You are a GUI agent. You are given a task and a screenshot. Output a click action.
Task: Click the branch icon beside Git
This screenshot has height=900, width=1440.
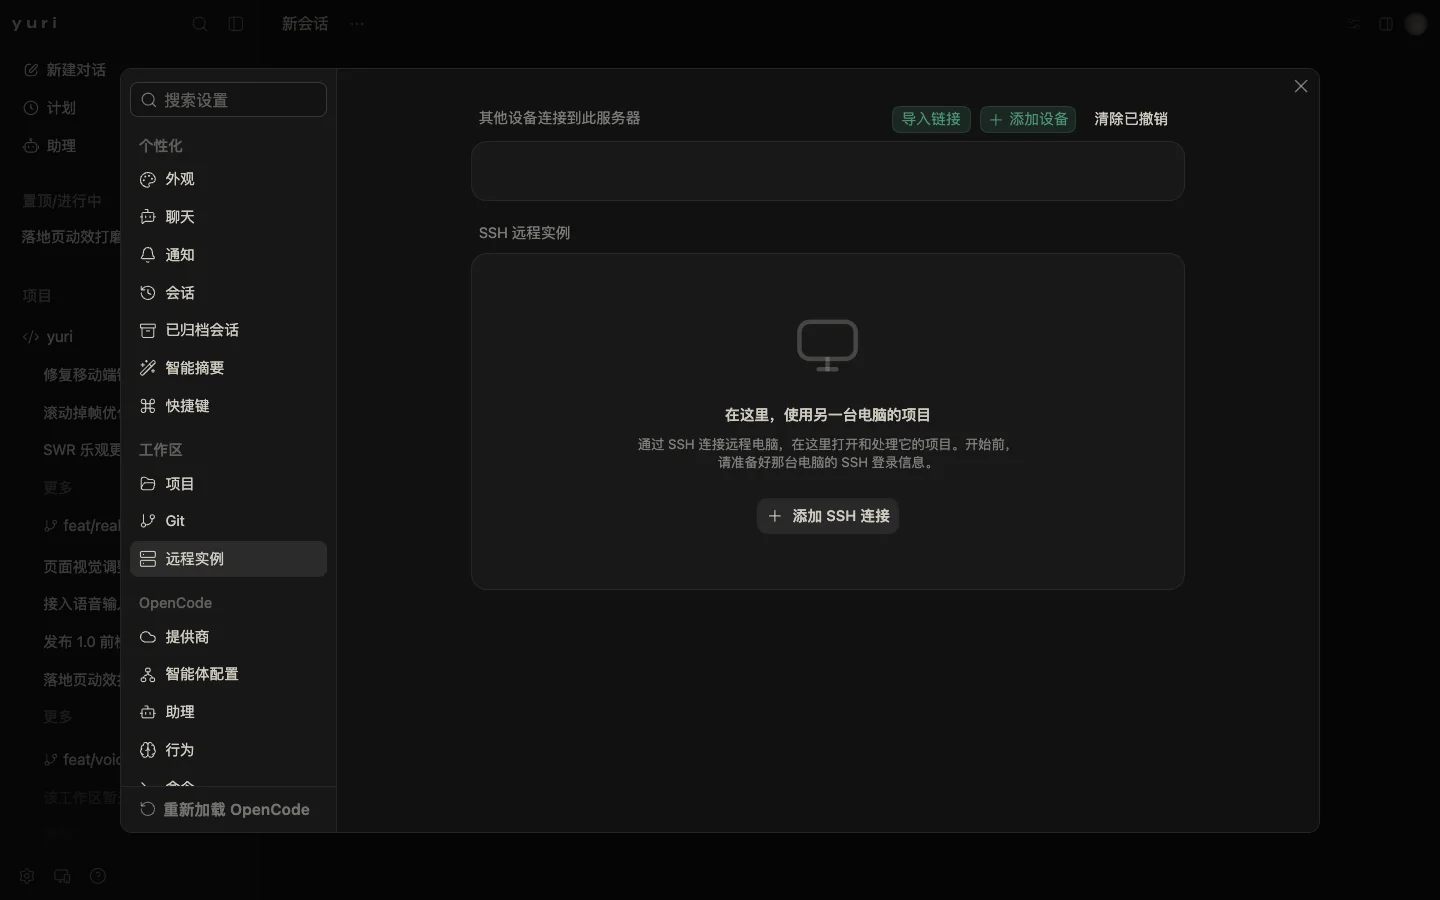point(148,521)
